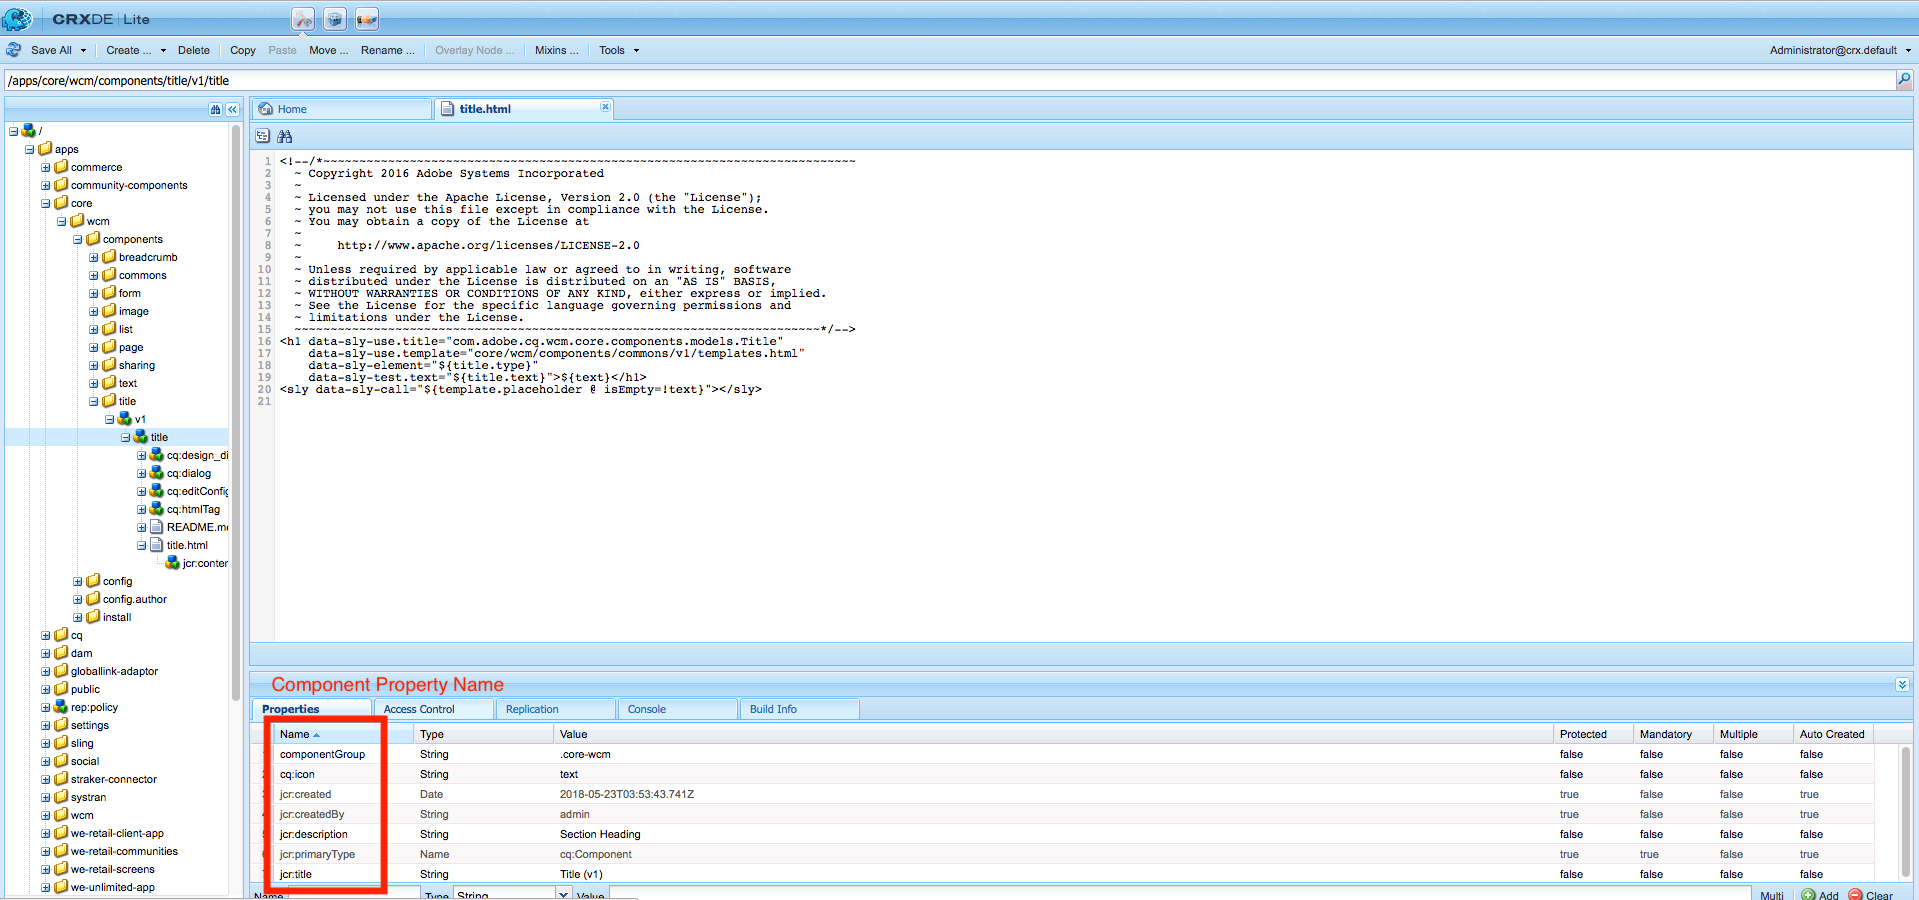Select the sharing folder in tree

point(137,365)
